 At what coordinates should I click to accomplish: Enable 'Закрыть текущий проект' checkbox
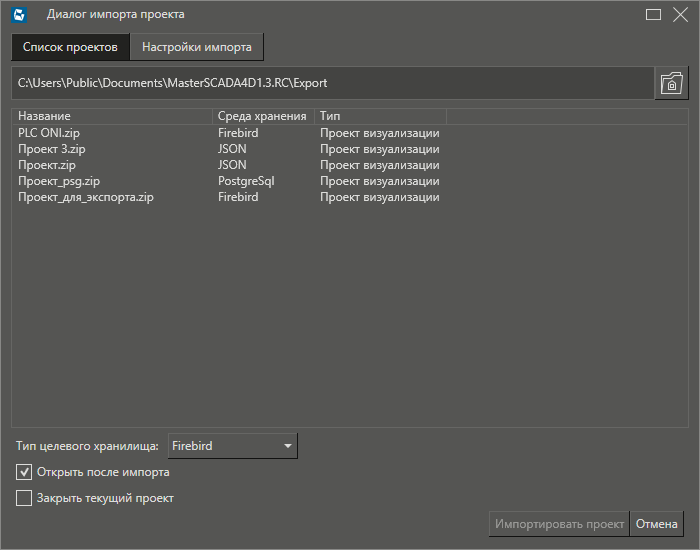(x=25, y=498)
